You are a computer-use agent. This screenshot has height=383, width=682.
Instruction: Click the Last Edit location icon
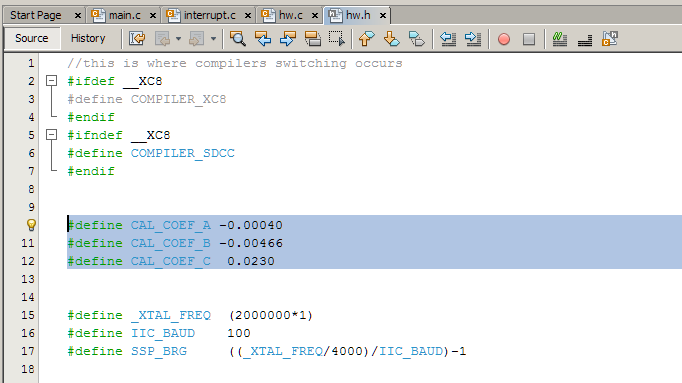(137, 39)
